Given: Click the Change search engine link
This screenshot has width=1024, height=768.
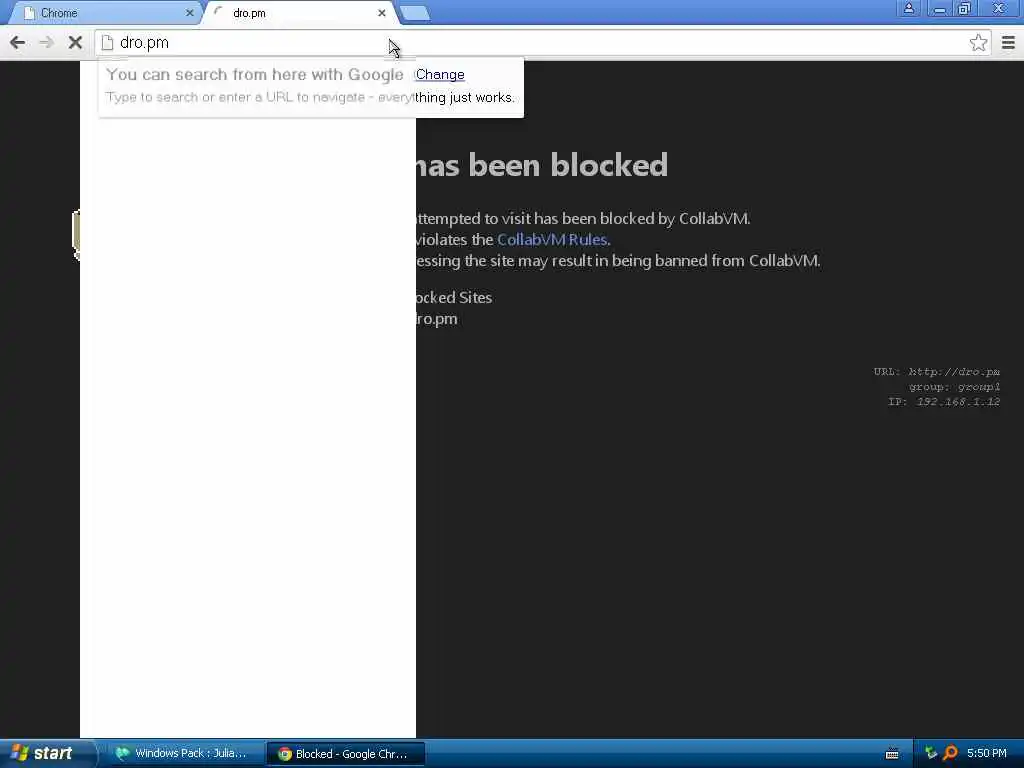Looking at the screenshot, I should (x=440, y=74).
